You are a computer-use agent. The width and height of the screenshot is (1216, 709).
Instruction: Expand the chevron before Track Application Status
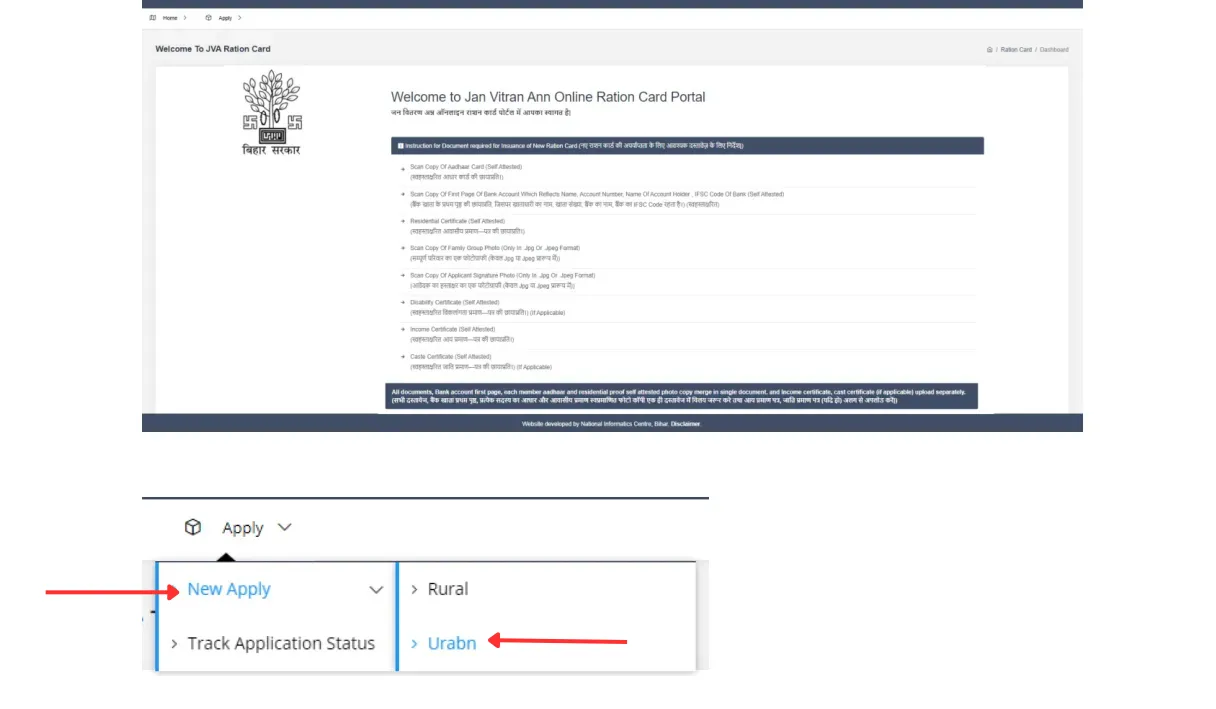[174, 644]
